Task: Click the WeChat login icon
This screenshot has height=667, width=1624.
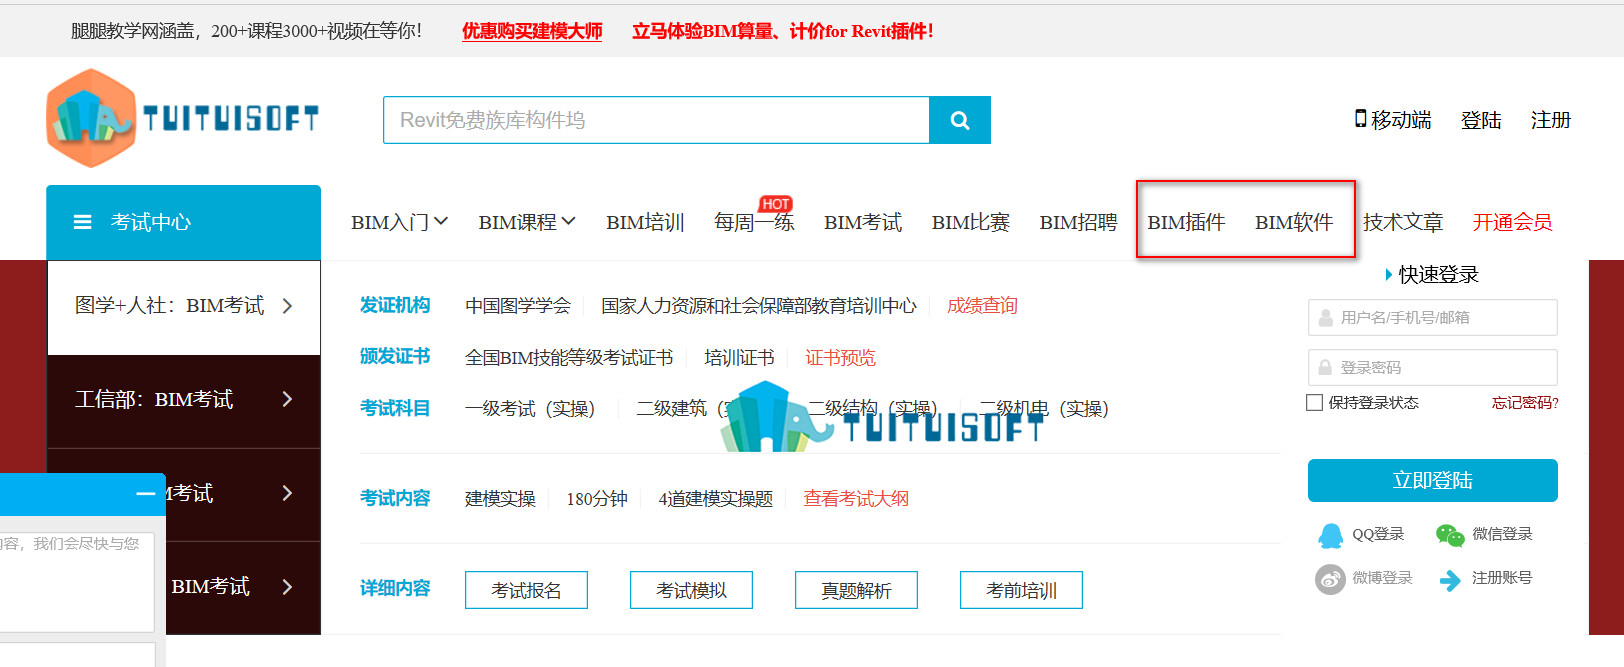Action: tap(1450, 535)
